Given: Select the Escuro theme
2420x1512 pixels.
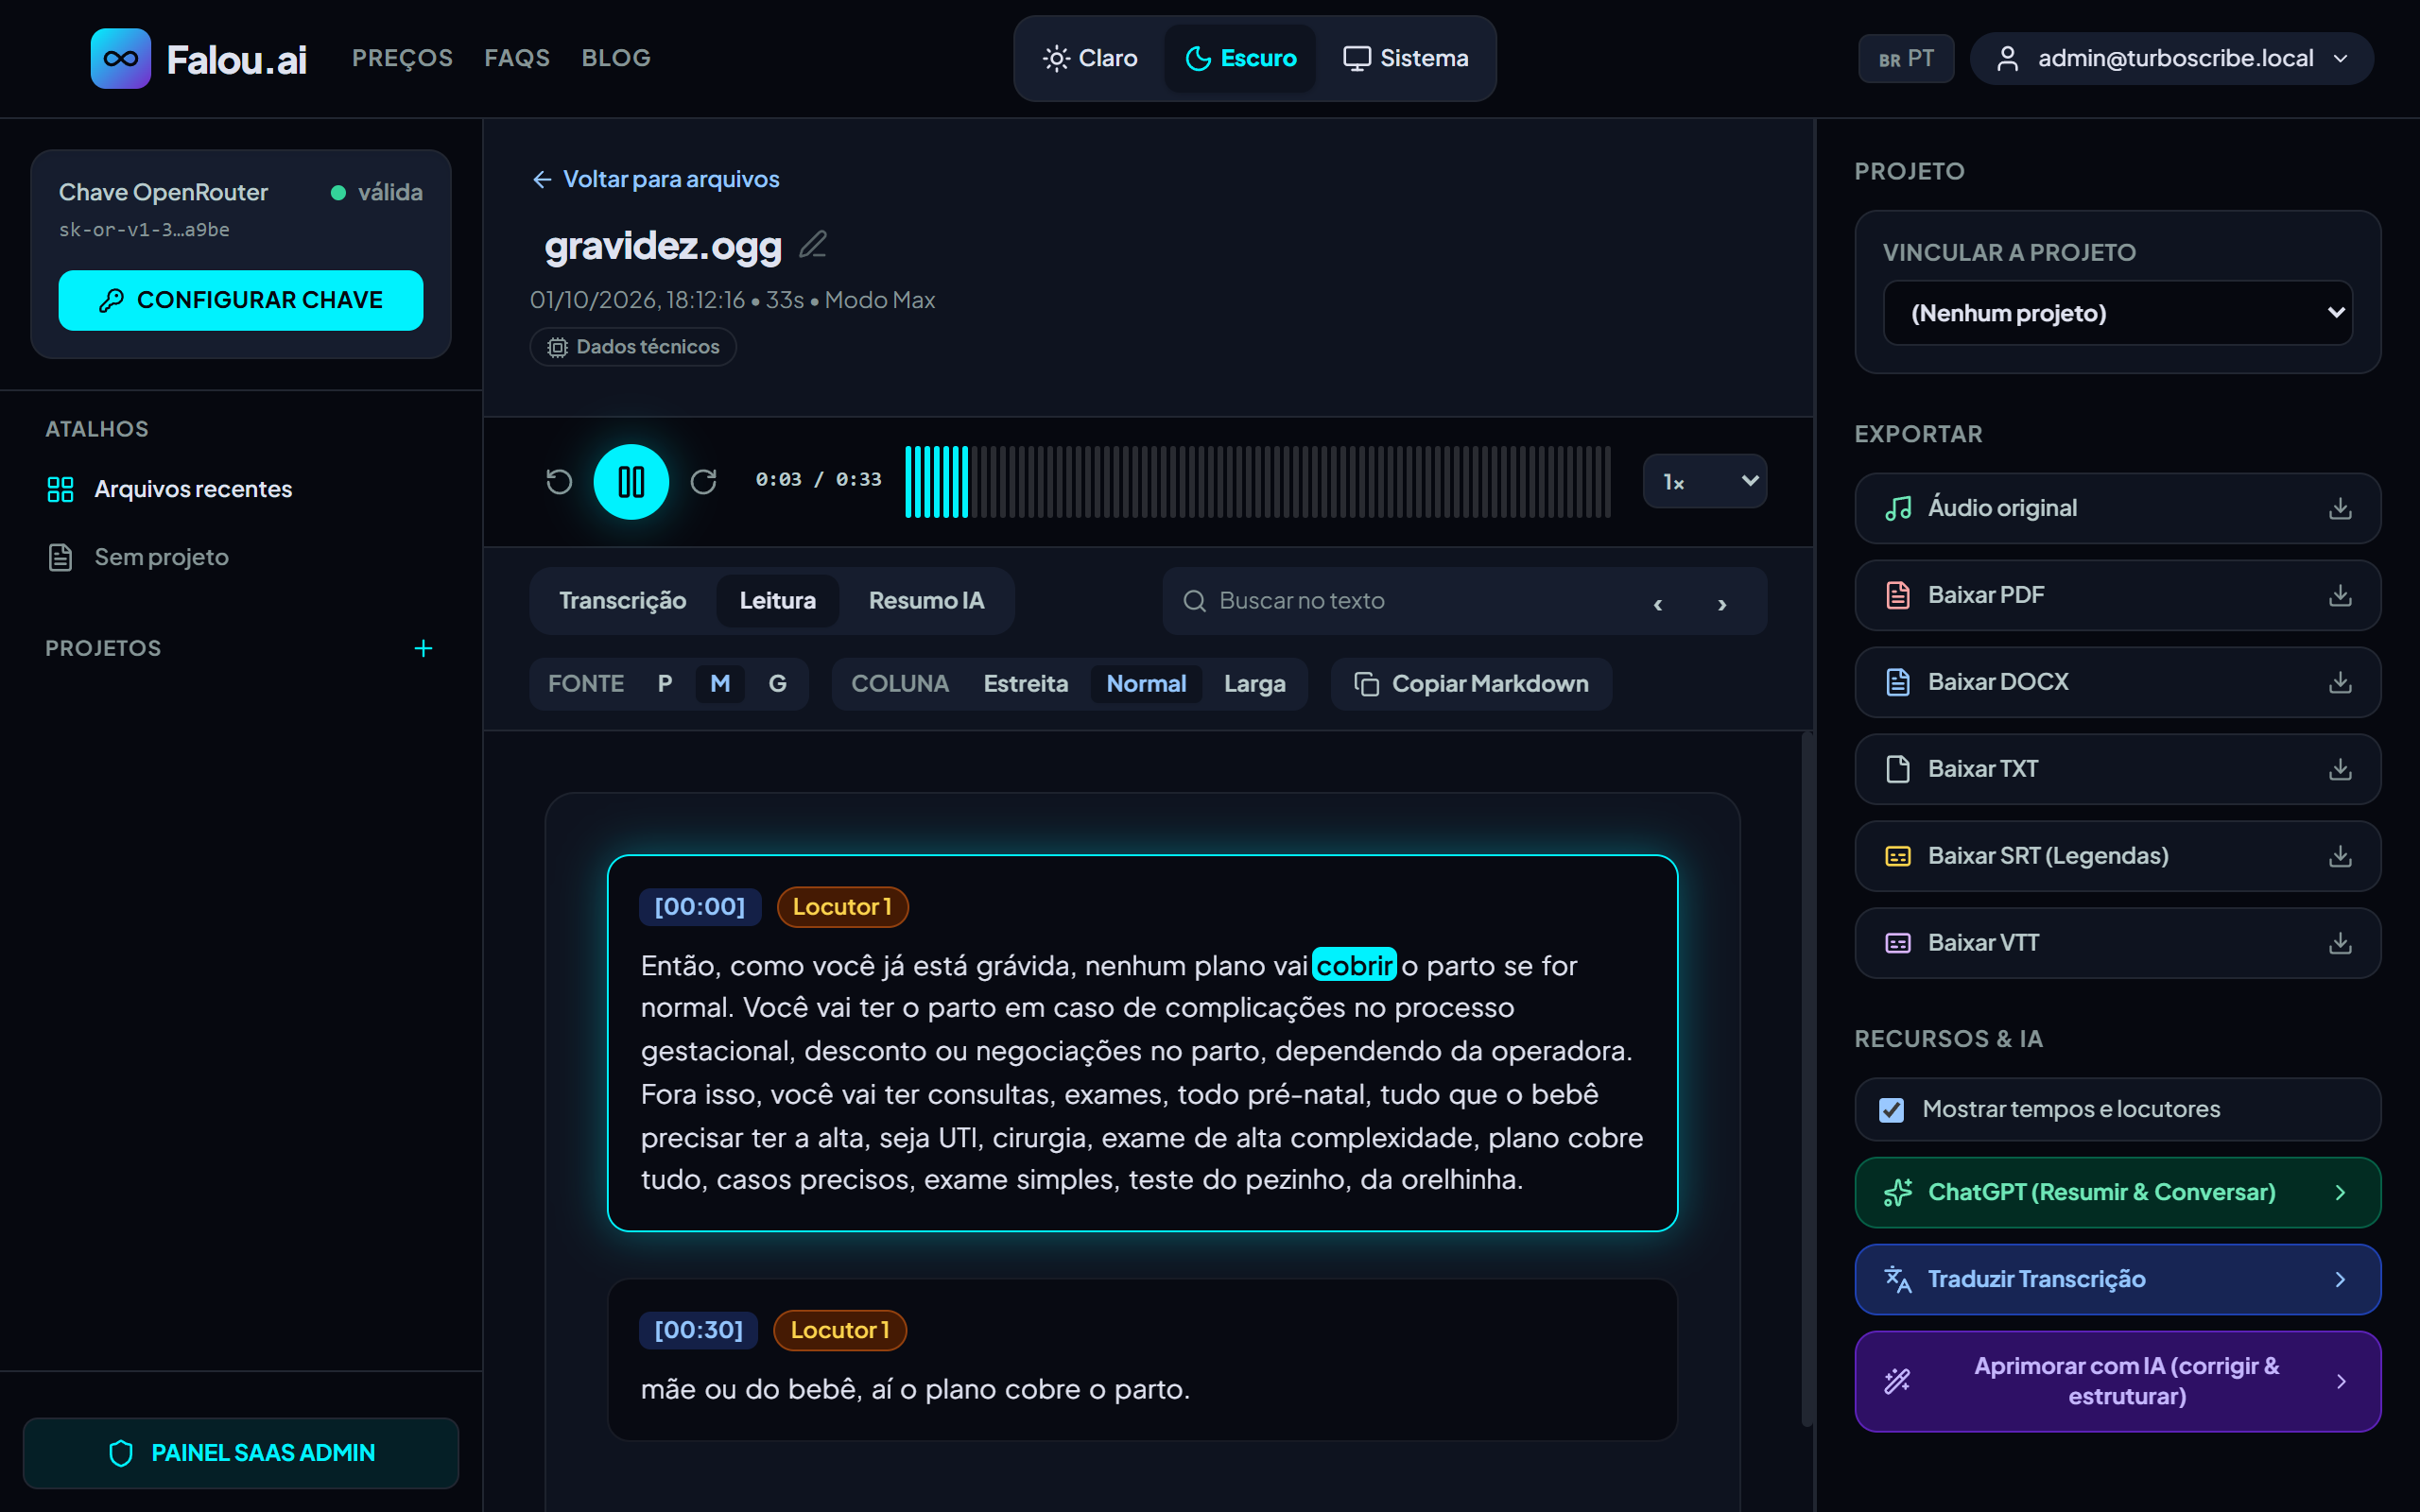Looking at the screenshot, I should pyautogui.click(x=1240, y=58).
